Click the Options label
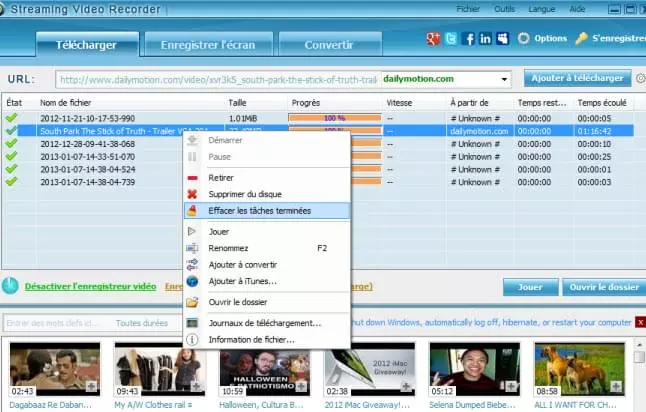 pyautogui.click(x=550, y=38)
